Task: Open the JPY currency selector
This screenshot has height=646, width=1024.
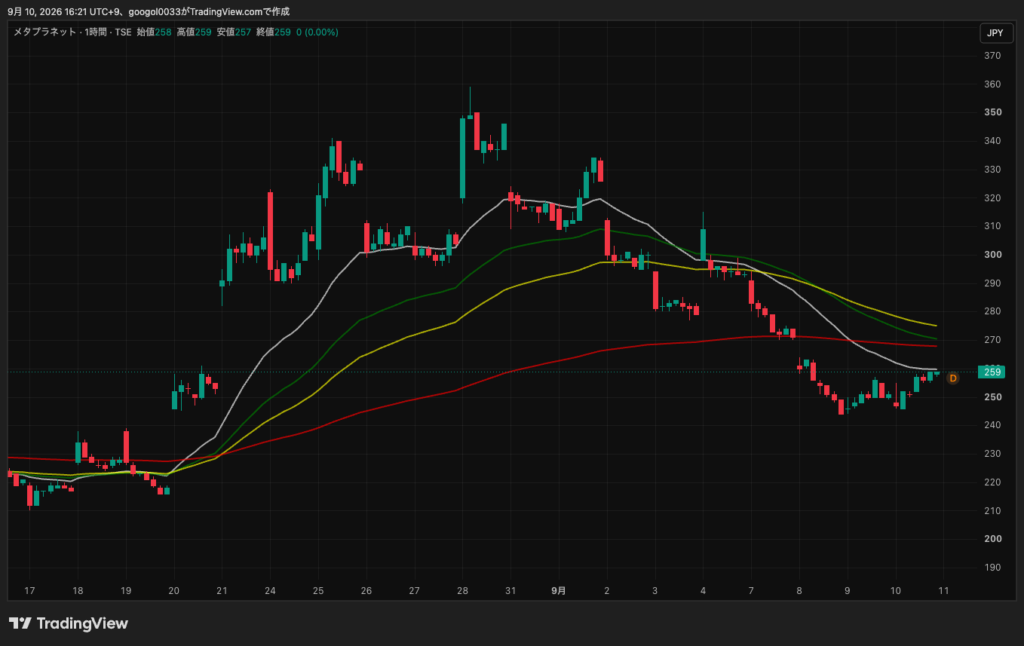Action: click(x=995, y=33)
